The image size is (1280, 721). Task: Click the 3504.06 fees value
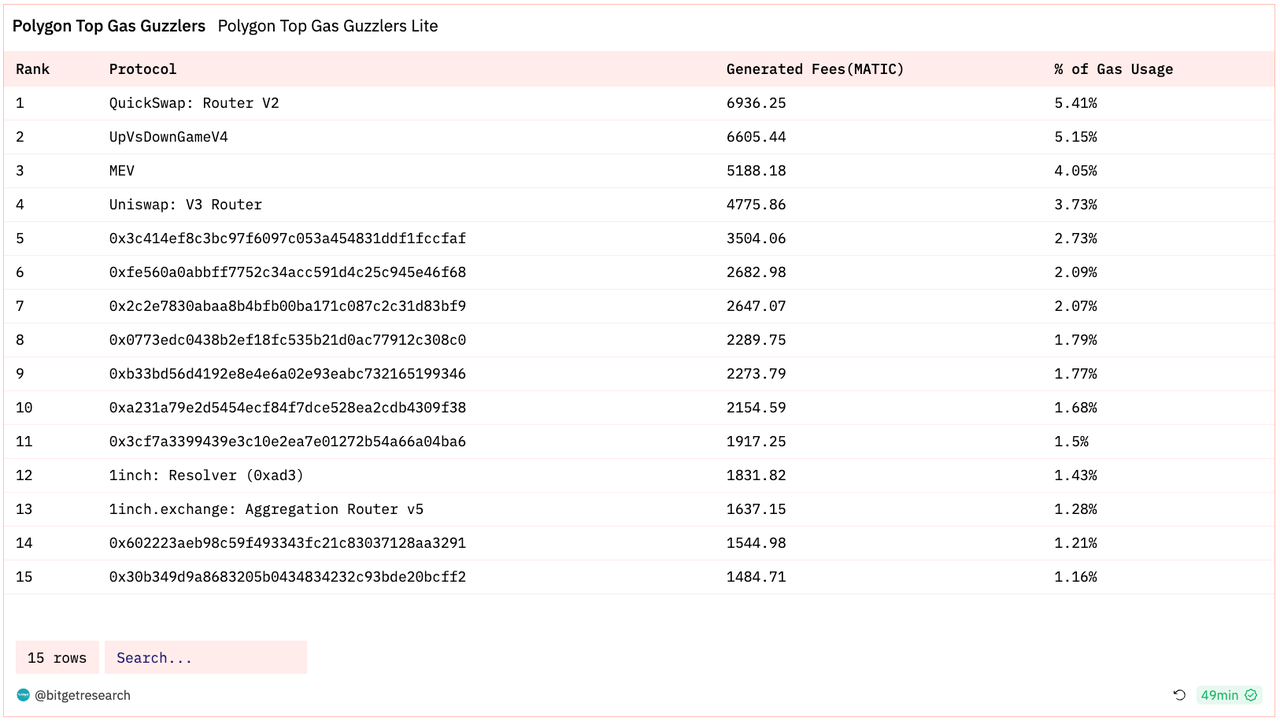coord(756,239)
